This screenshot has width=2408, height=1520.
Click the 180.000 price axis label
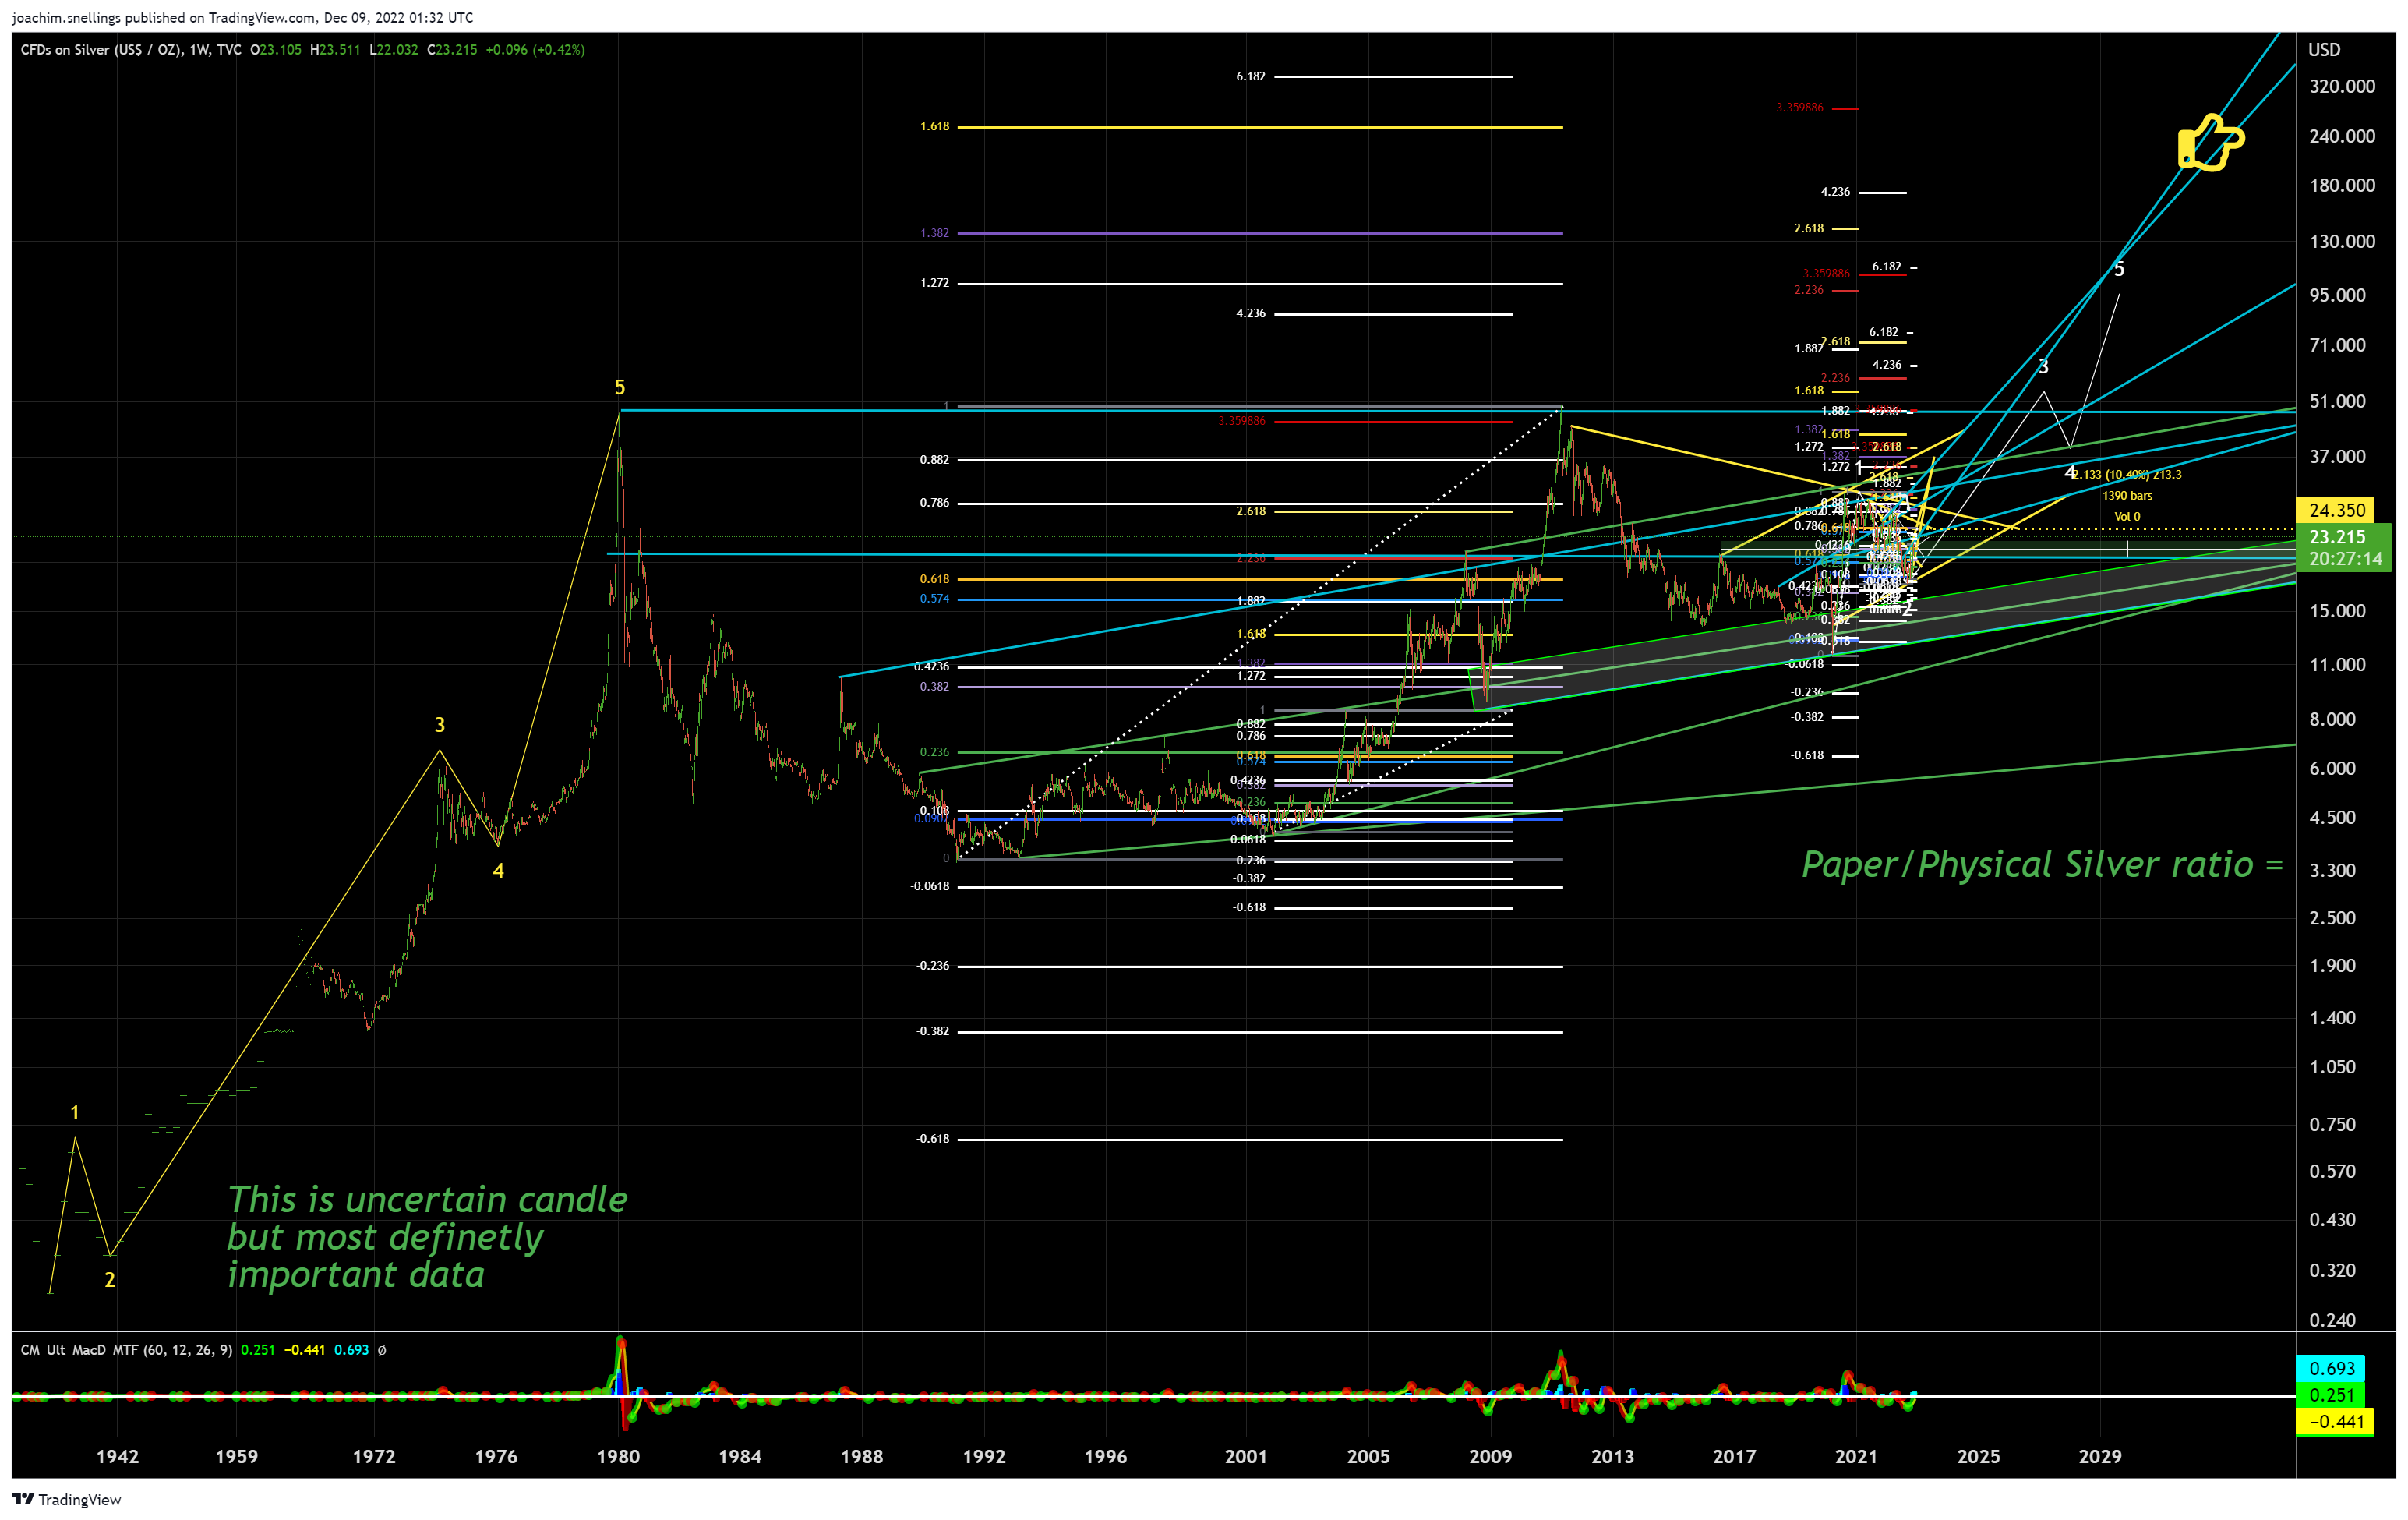(x=2342, y=185)
